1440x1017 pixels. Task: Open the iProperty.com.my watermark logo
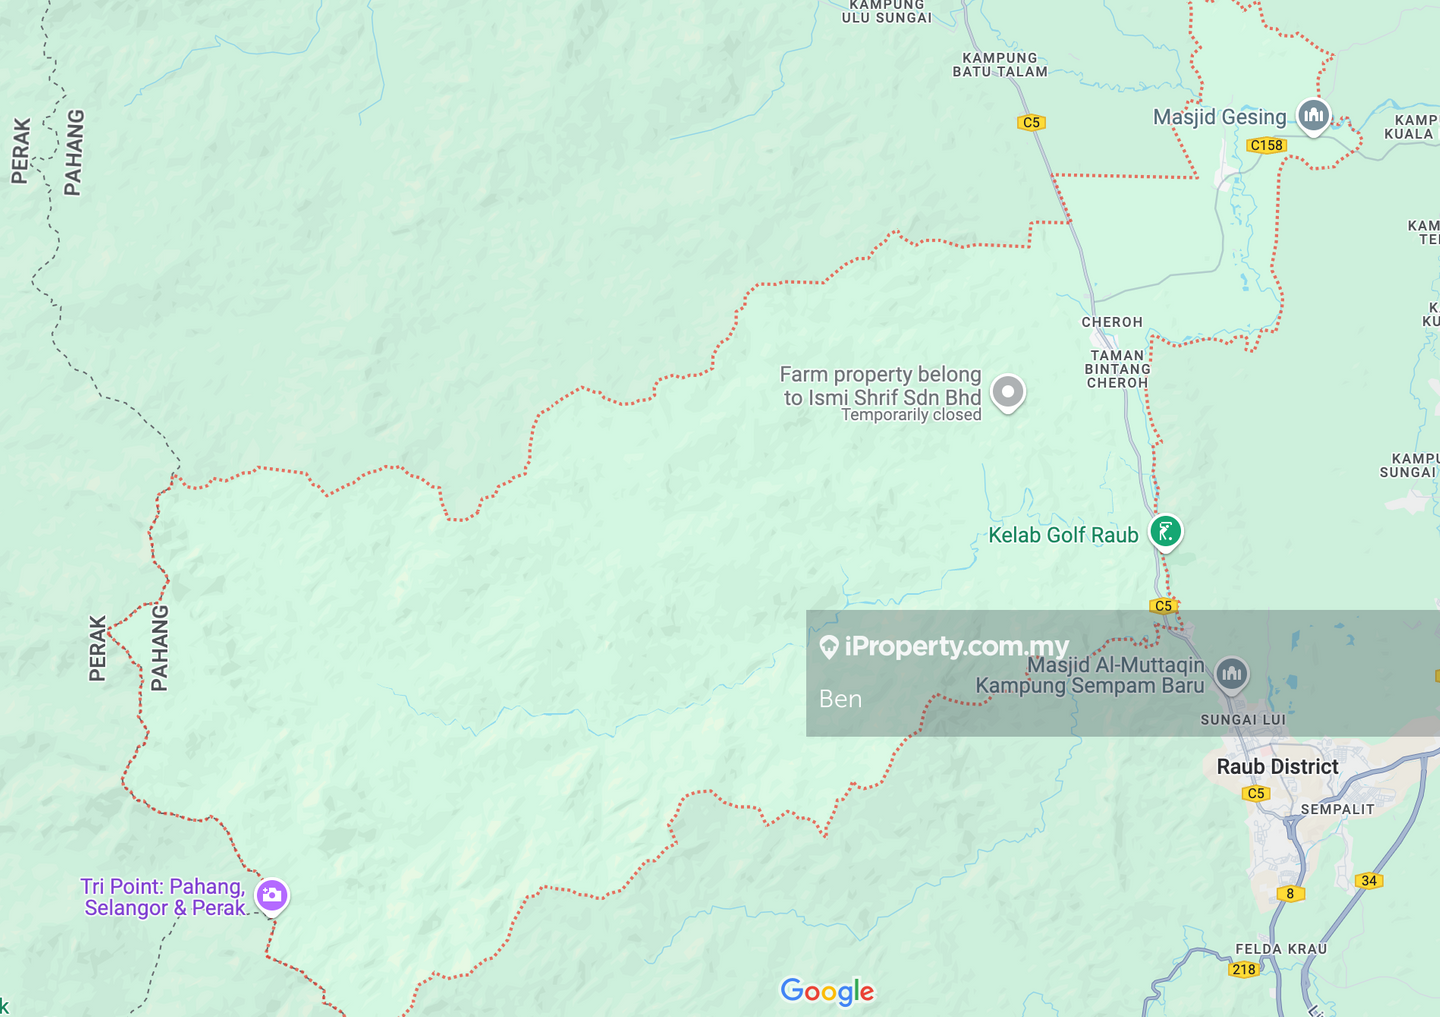pyautogui.click(x=944, y=647)
